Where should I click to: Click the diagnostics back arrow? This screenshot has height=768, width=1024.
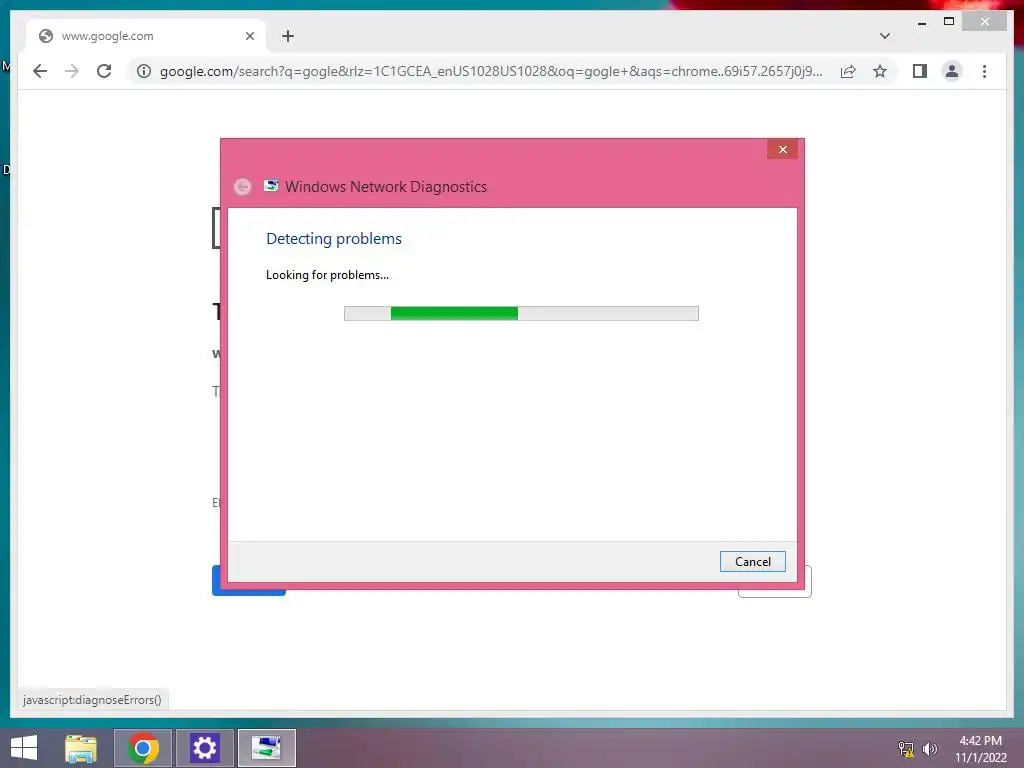pyautogui.click(x=242, y=187)
